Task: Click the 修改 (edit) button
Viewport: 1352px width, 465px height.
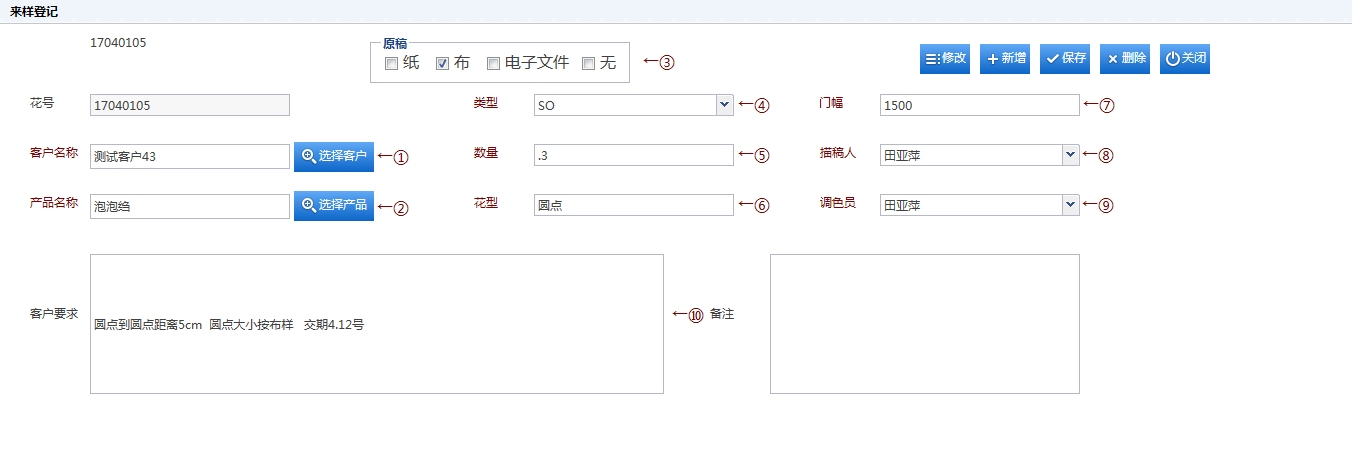Action: [944, 59]
